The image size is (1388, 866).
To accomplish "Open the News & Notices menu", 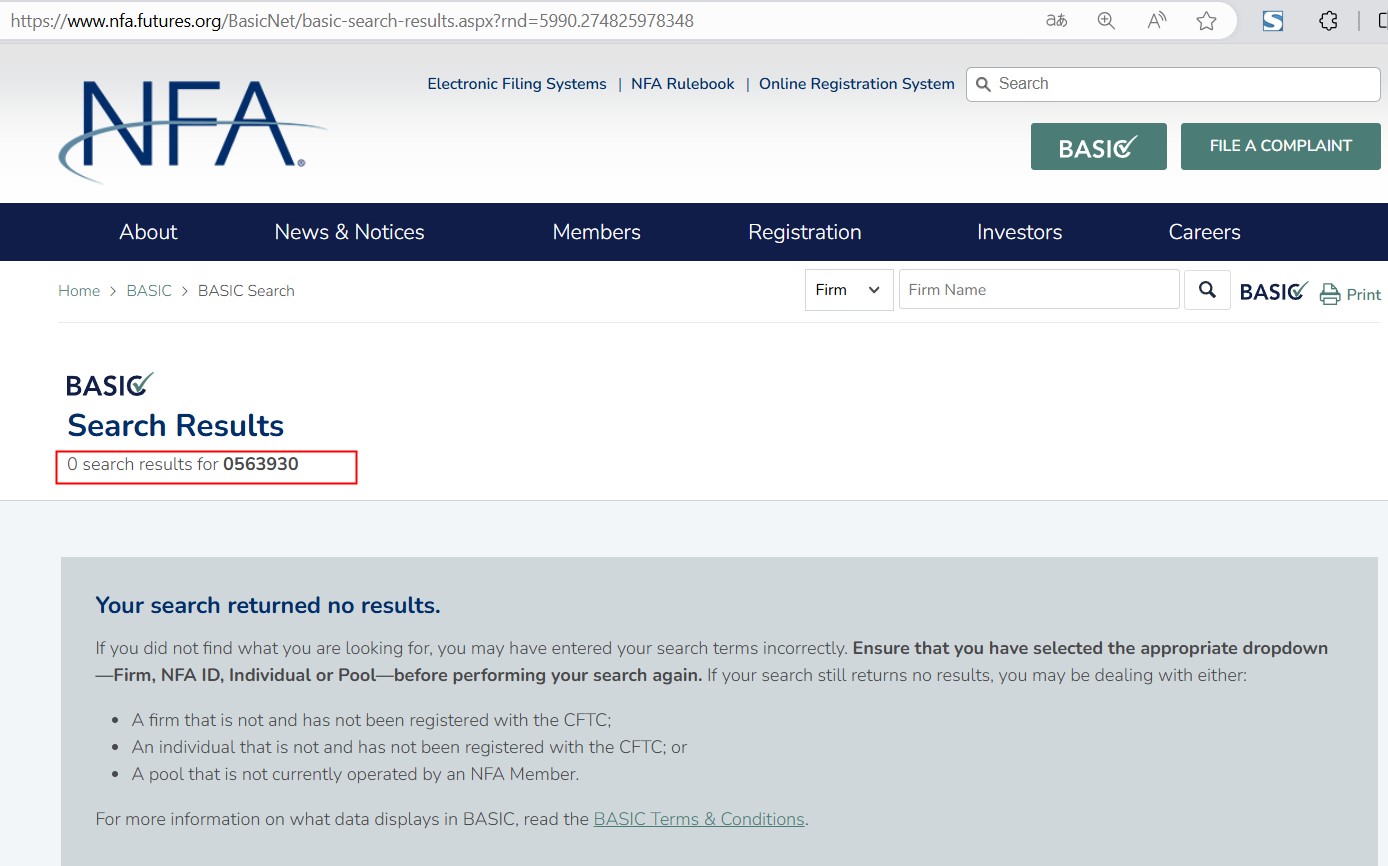I will [349, 232].
